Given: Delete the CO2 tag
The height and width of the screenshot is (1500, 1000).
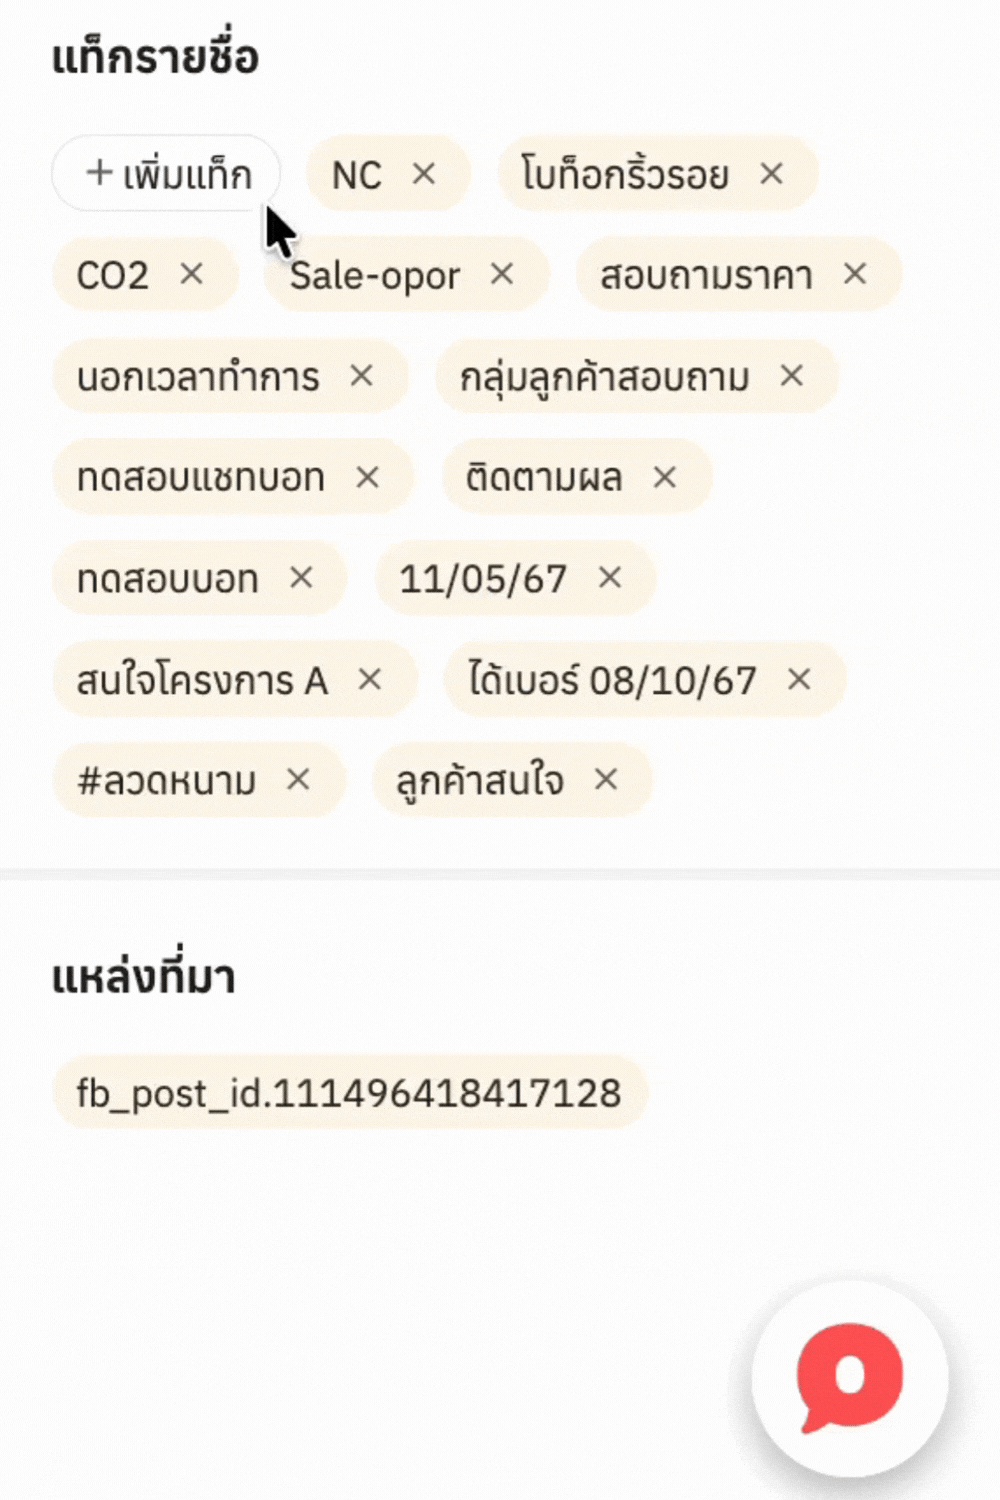Looking at the screenshot, I should 191,274.
